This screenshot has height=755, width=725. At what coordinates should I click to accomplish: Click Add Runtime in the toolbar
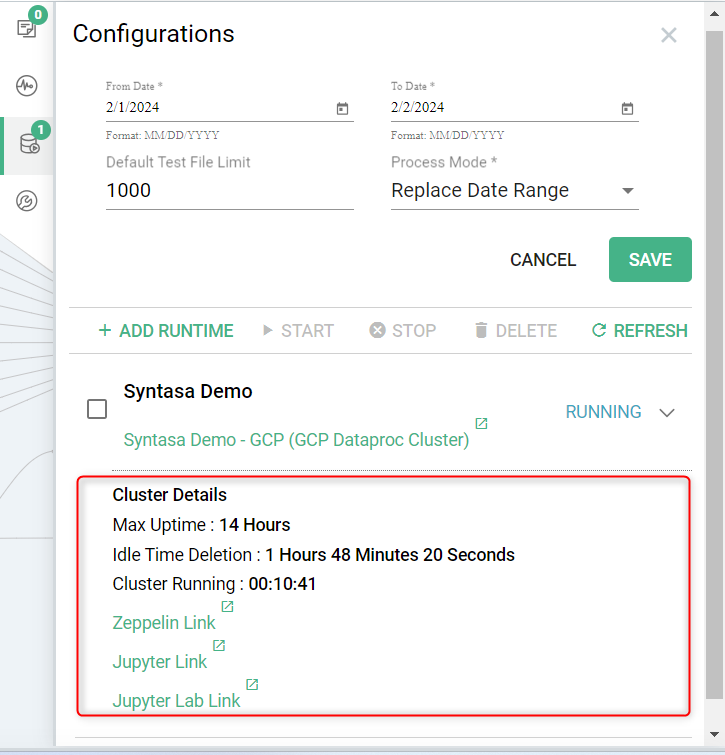pos(166,331)
